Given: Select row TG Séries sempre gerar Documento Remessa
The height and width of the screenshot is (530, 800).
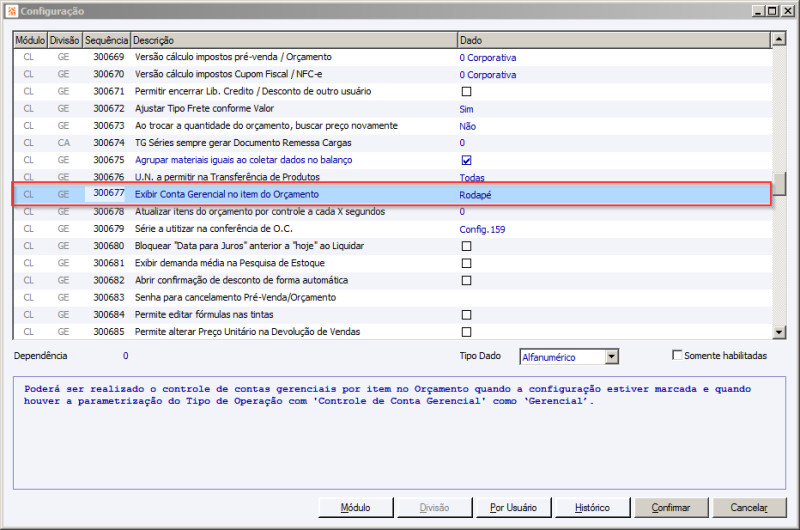Looking at the screenshot, I should click(x=392, y=143).
